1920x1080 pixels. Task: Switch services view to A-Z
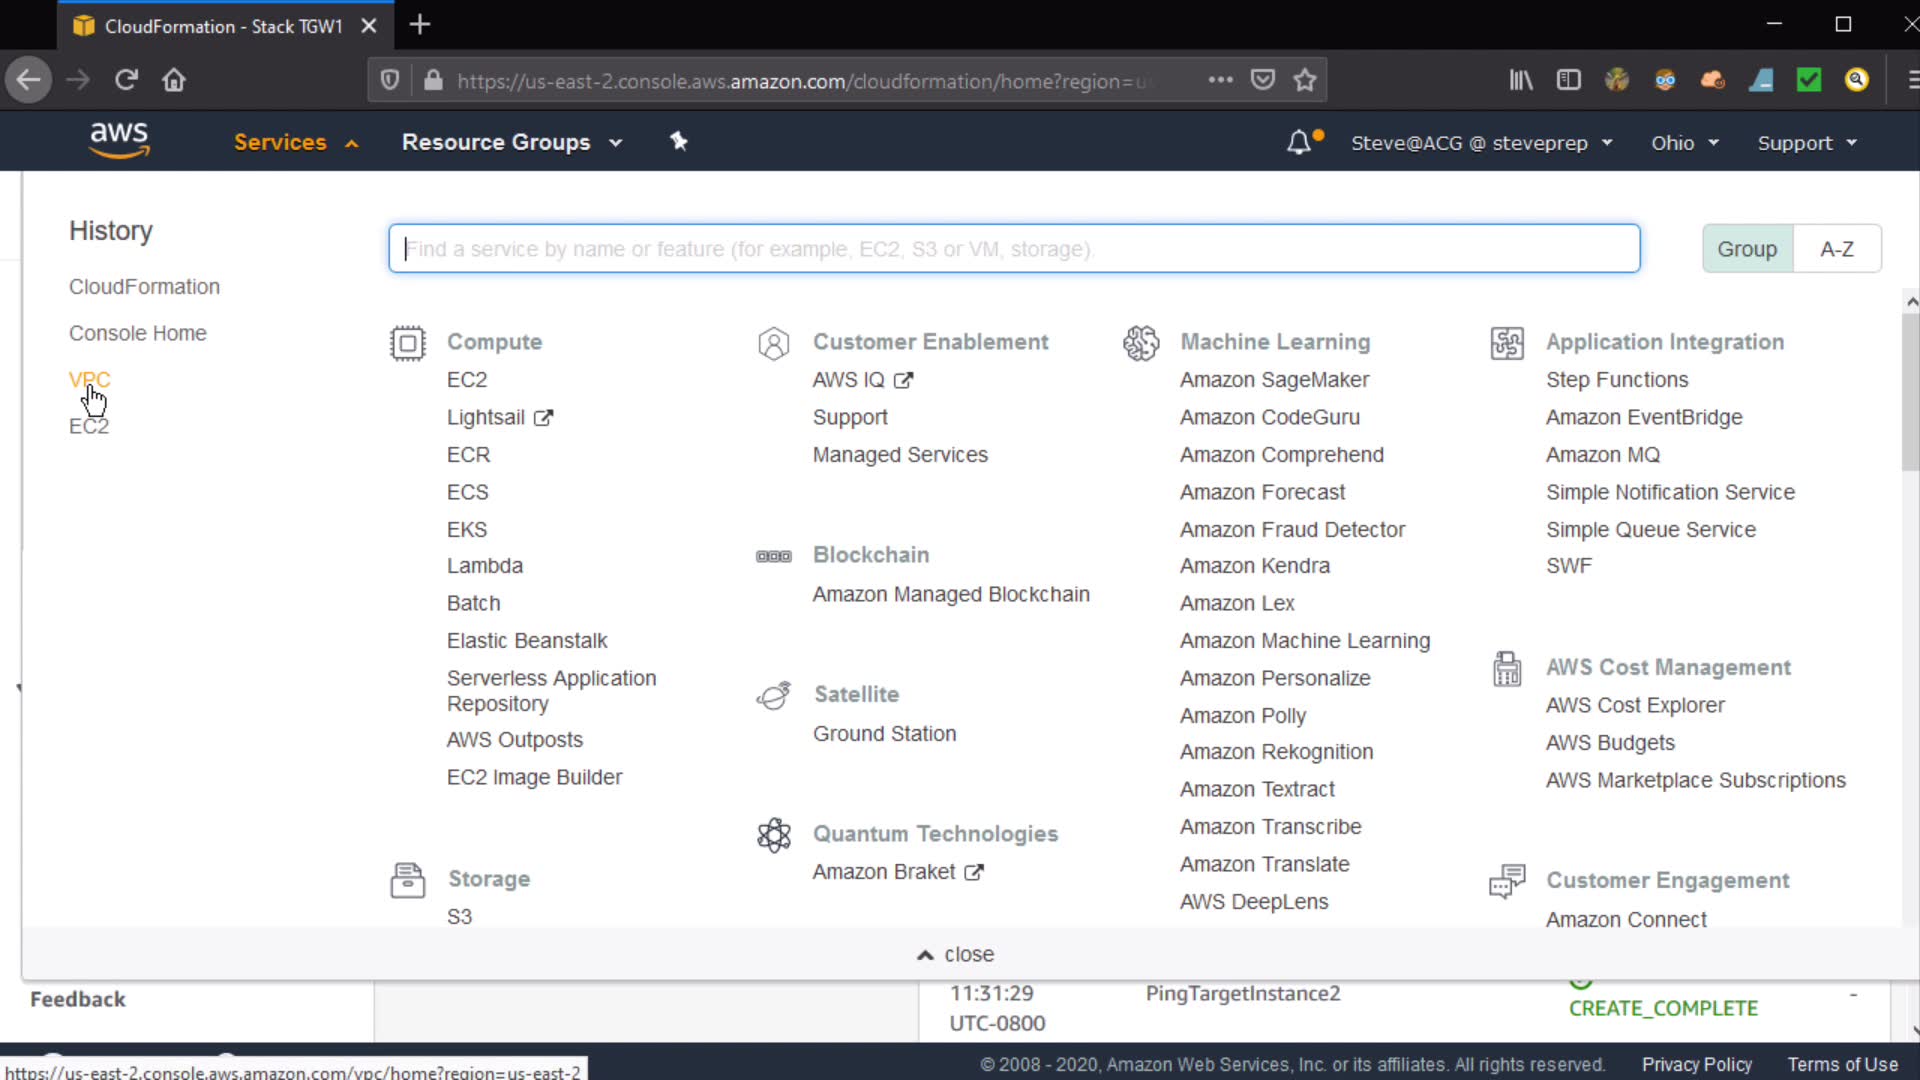pos(1836,249)
